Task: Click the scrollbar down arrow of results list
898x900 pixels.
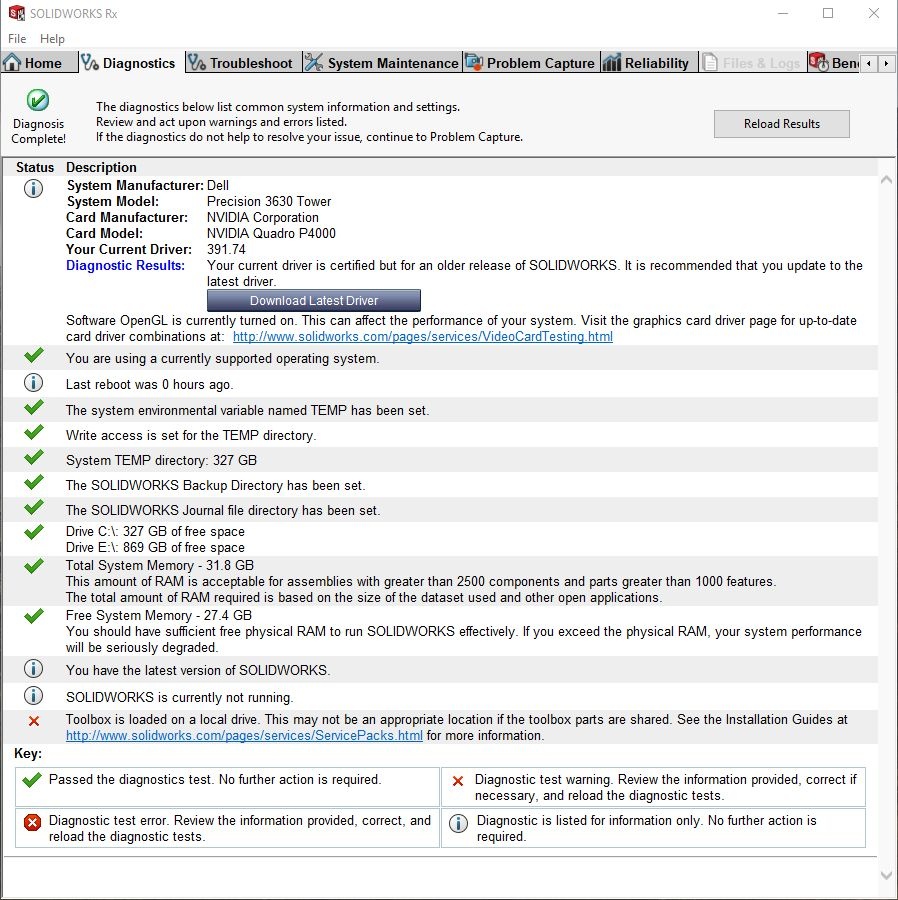Action: point(886,875)
